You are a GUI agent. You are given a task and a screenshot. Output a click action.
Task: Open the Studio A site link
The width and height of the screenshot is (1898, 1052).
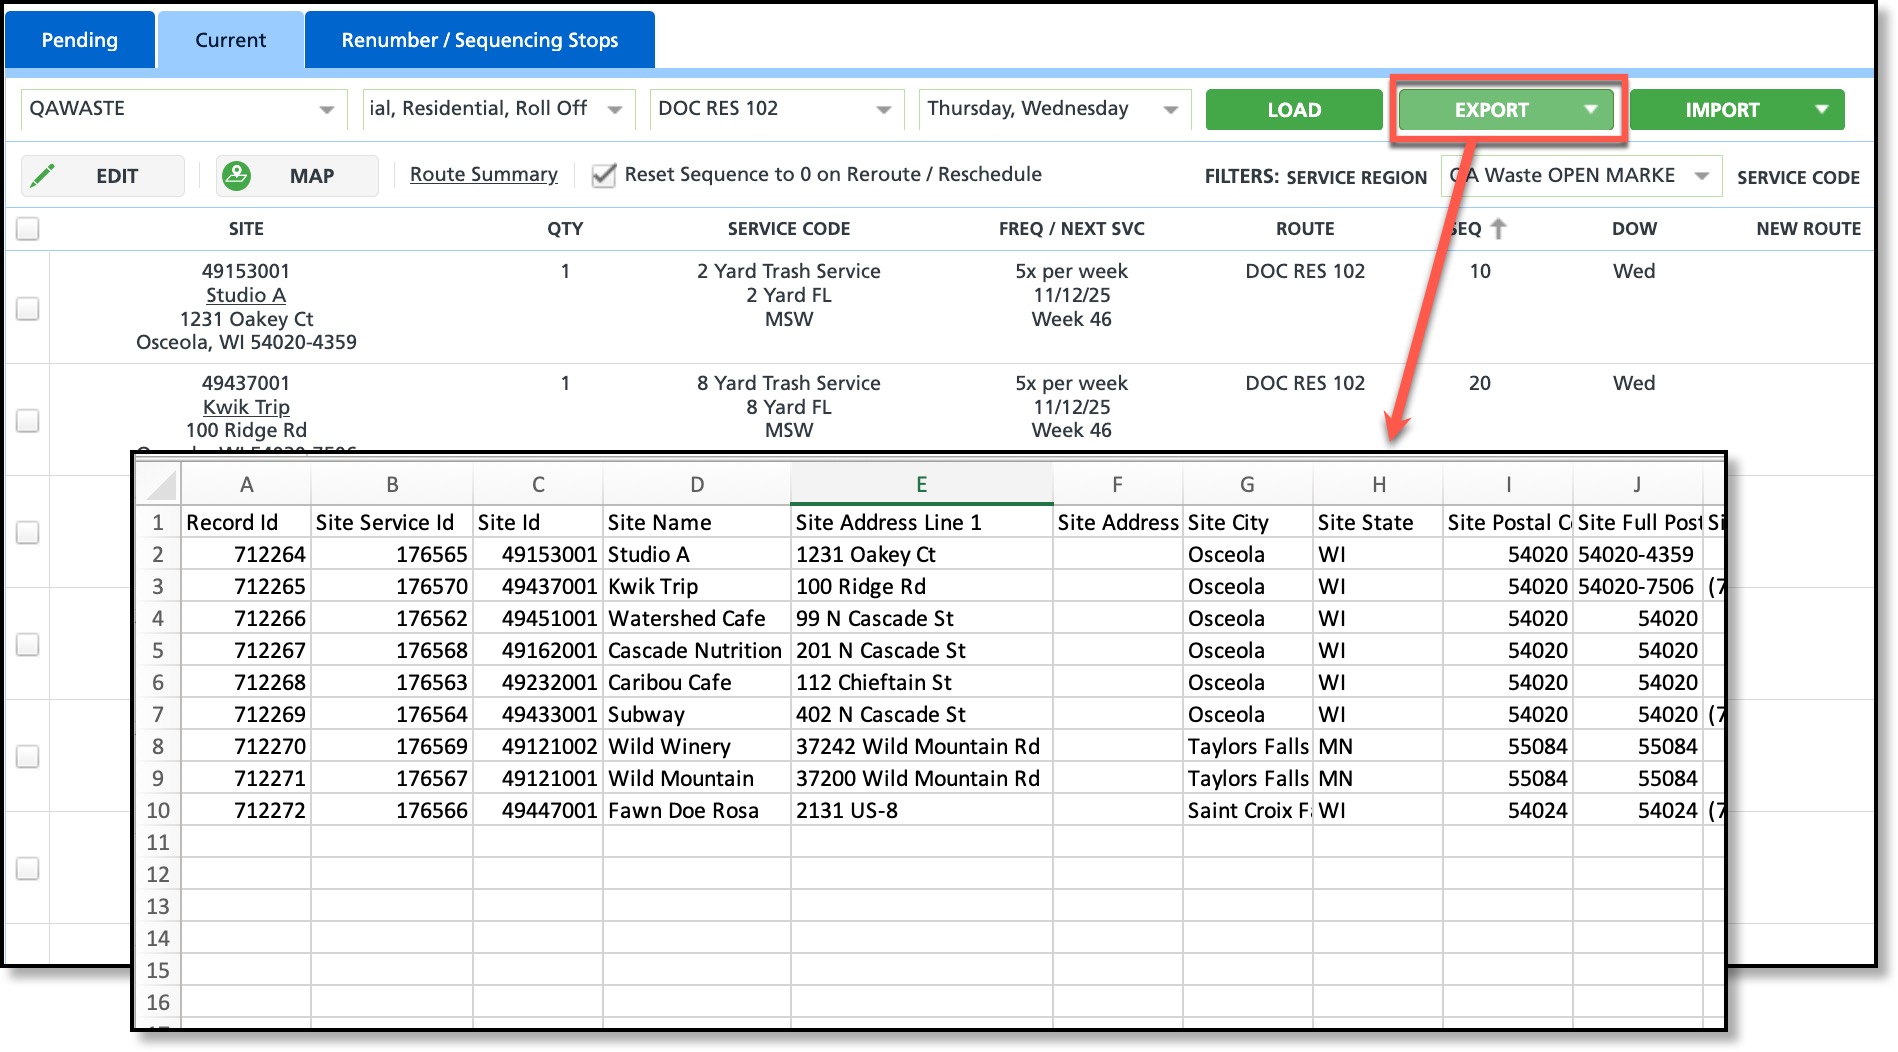coord(246,295)
